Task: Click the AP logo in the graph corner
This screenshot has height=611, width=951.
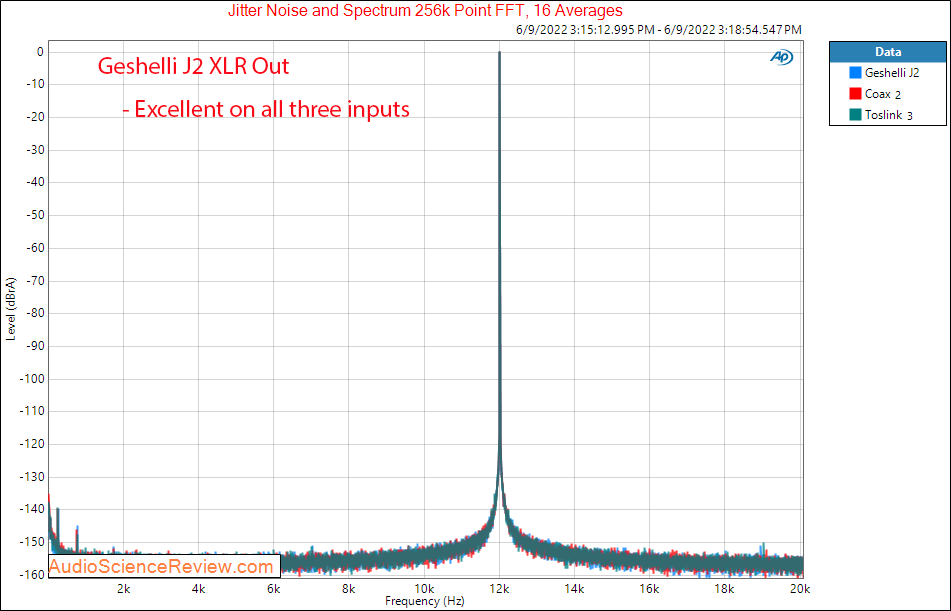Action: coord(782,57)
